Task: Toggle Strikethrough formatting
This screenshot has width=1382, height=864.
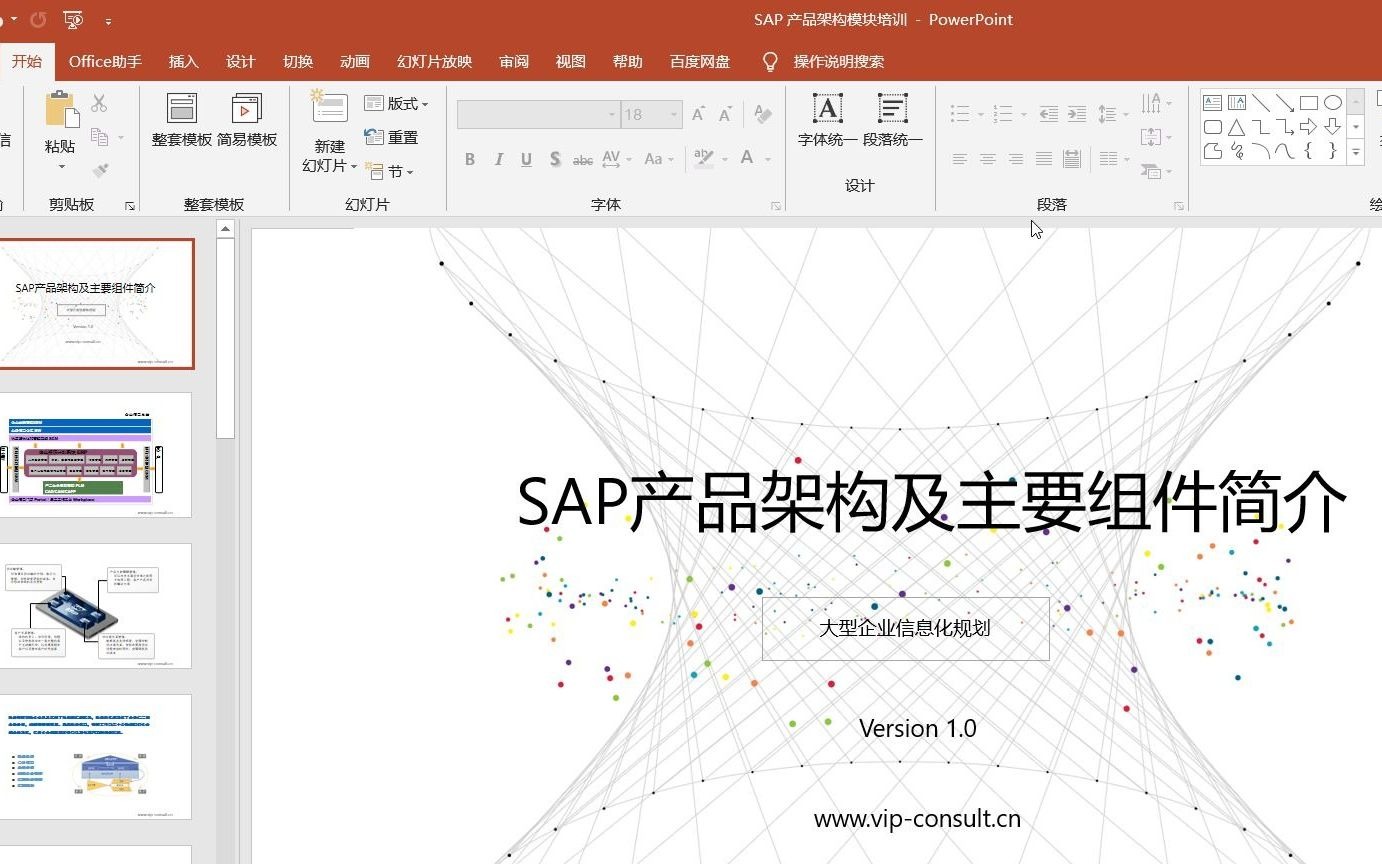Action: tap(583, 159)
